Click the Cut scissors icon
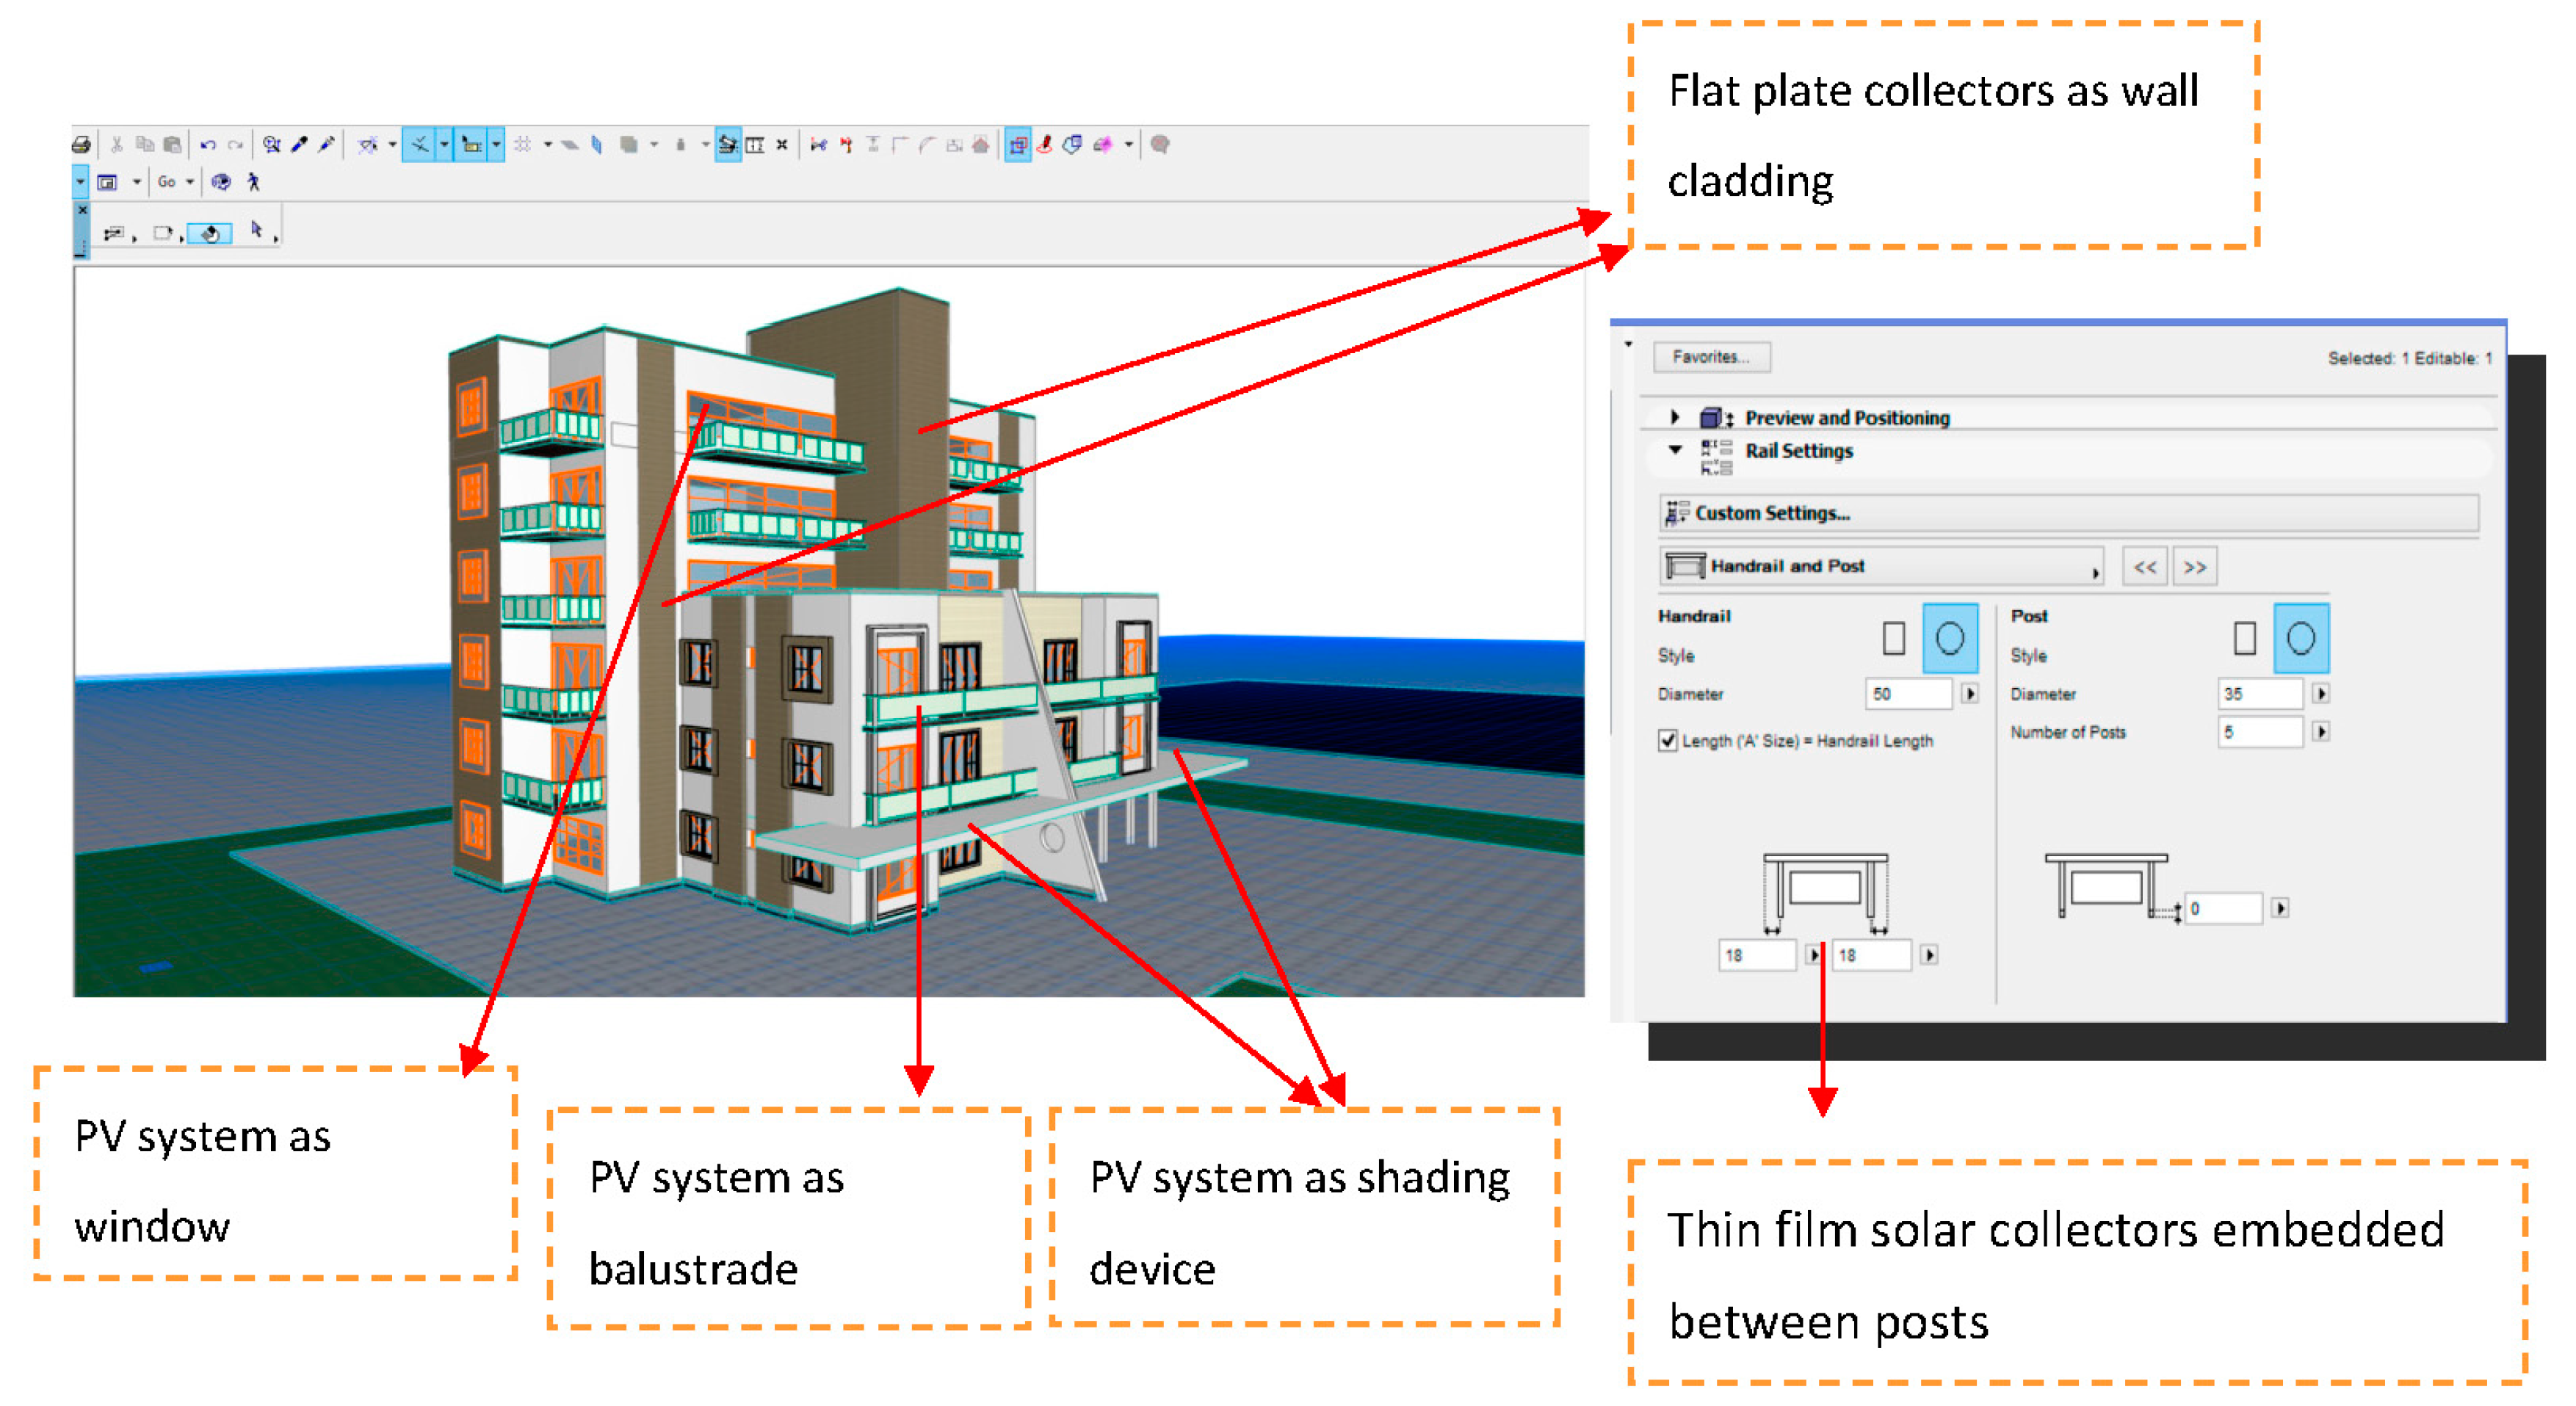Viewport: 2576px width, 1406px height. 116,145
